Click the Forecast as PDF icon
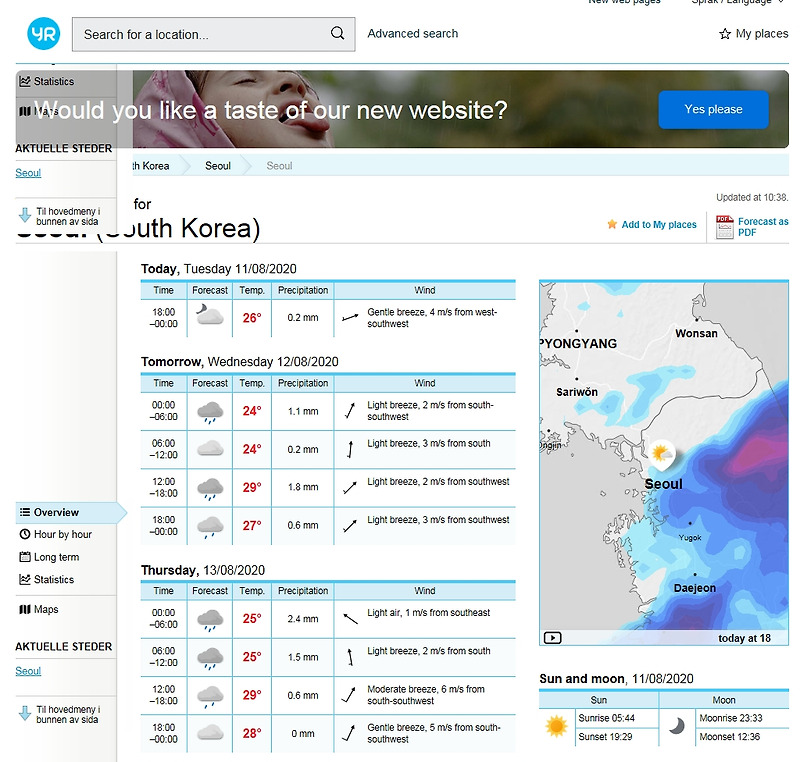800x762 pixels. 724,227
